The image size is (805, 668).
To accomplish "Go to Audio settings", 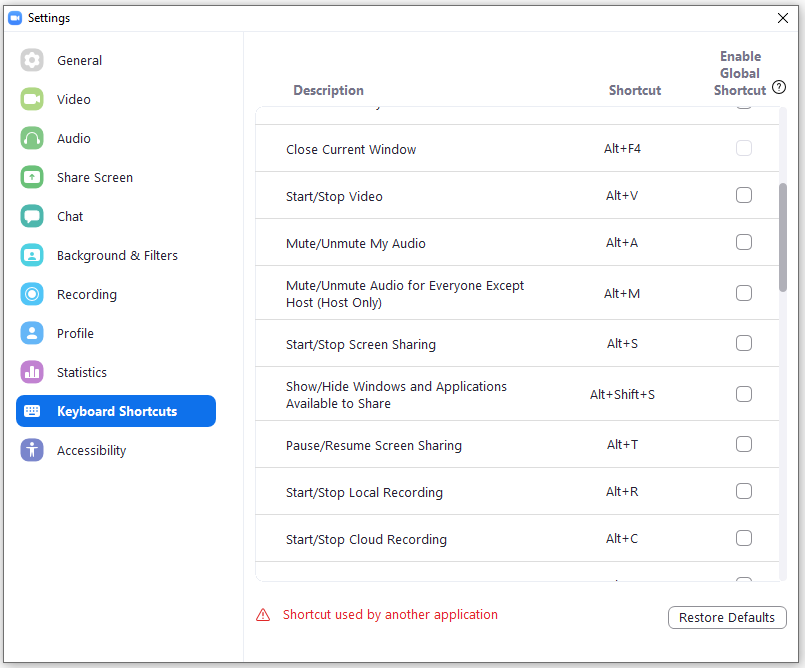I will (116, 138).
